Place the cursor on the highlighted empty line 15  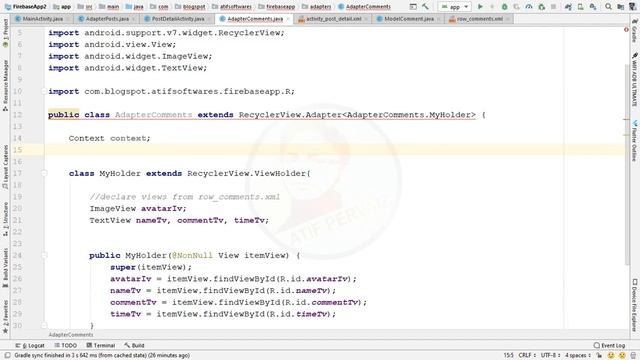pyautogui.click(x=335, y=150)
